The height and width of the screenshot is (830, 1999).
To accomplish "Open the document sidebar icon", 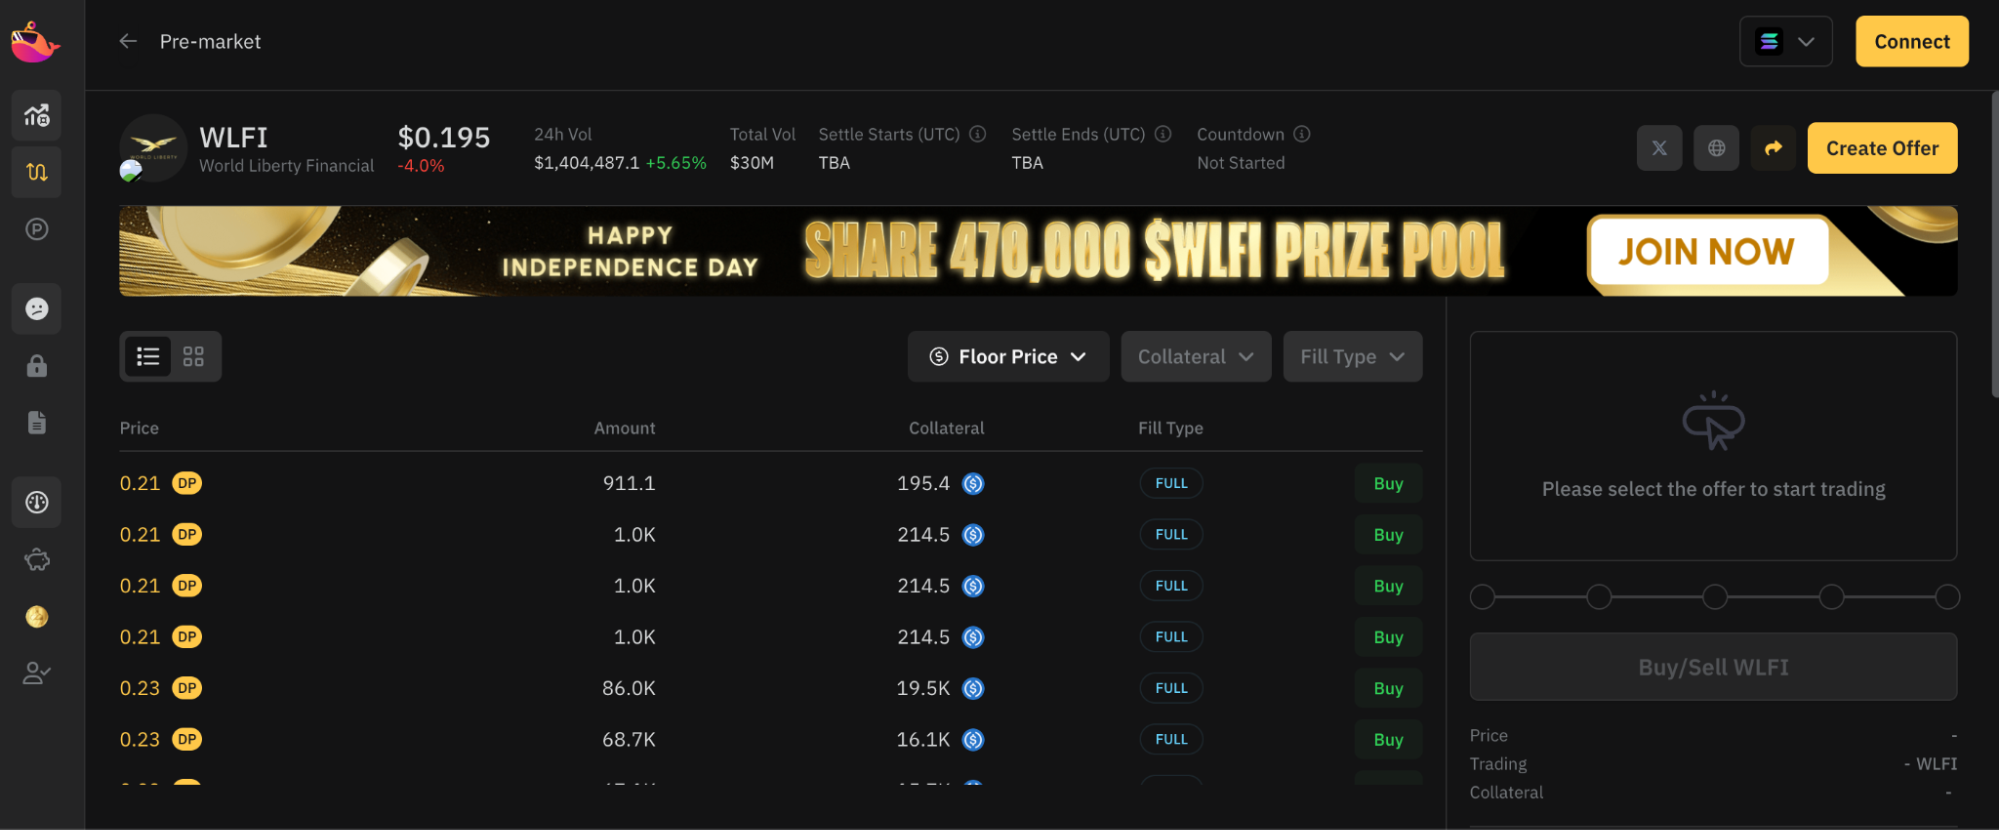I will pos(37,423).
